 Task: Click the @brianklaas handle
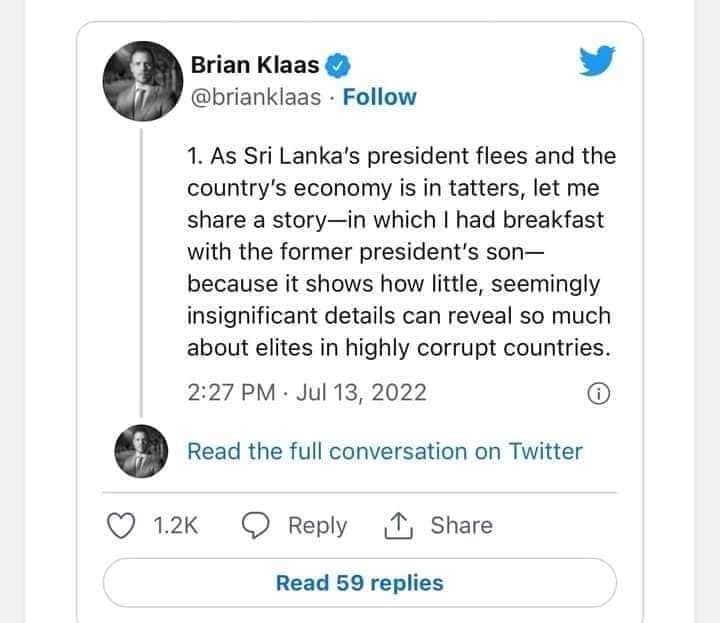click(256, 97)
